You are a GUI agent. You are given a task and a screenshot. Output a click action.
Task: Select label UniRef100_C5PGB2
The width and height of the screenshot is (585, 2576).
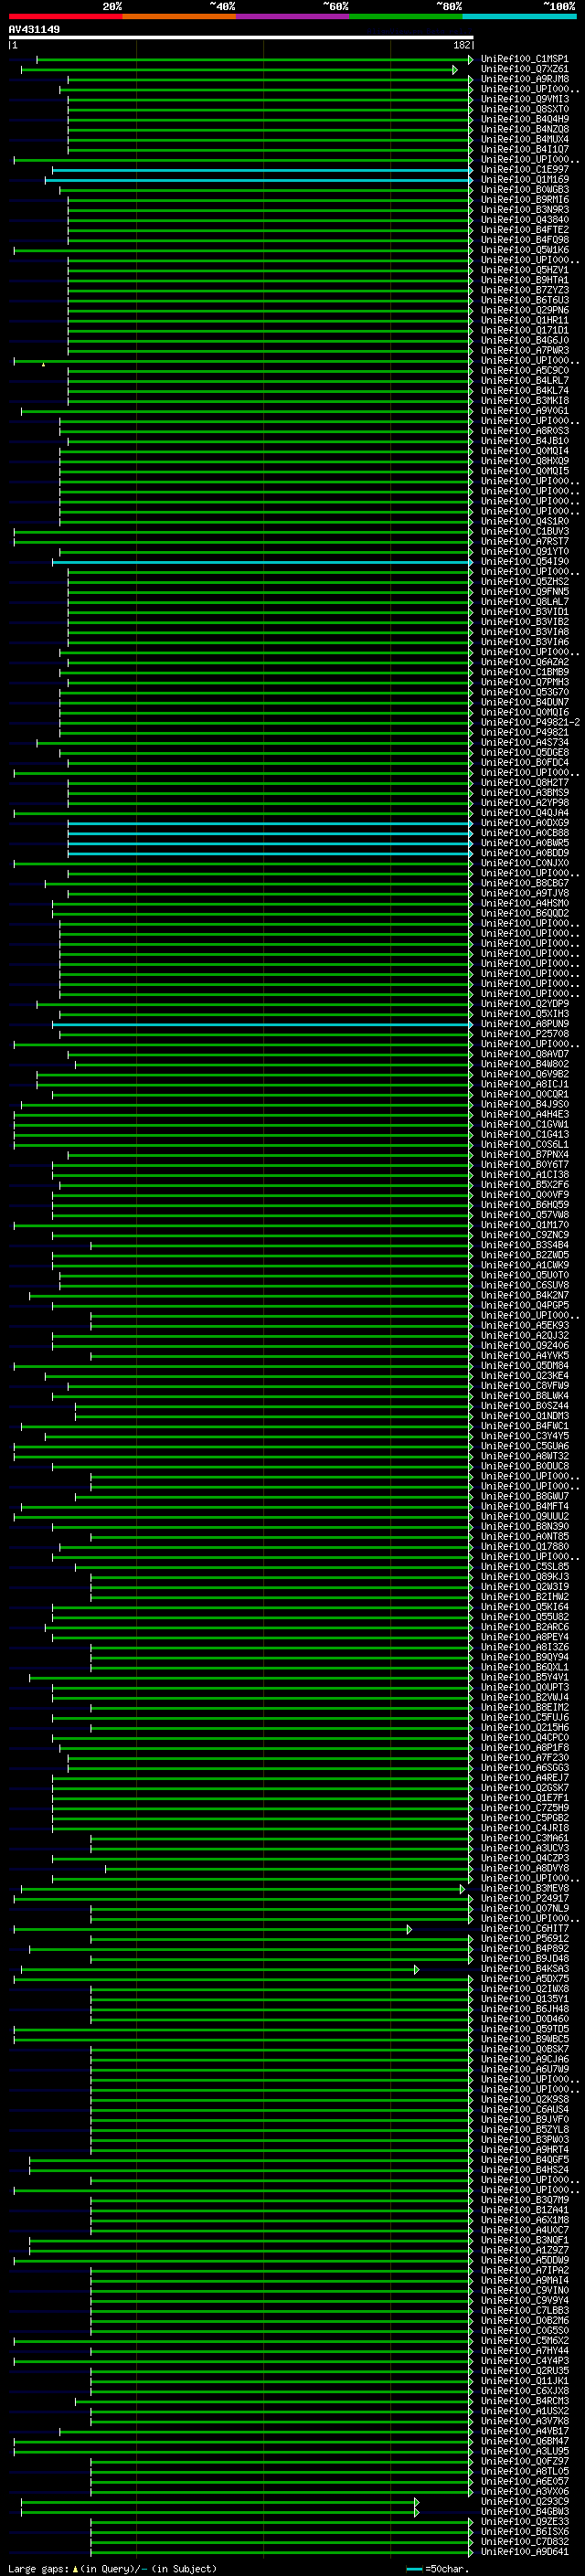tap(525, 1818)
